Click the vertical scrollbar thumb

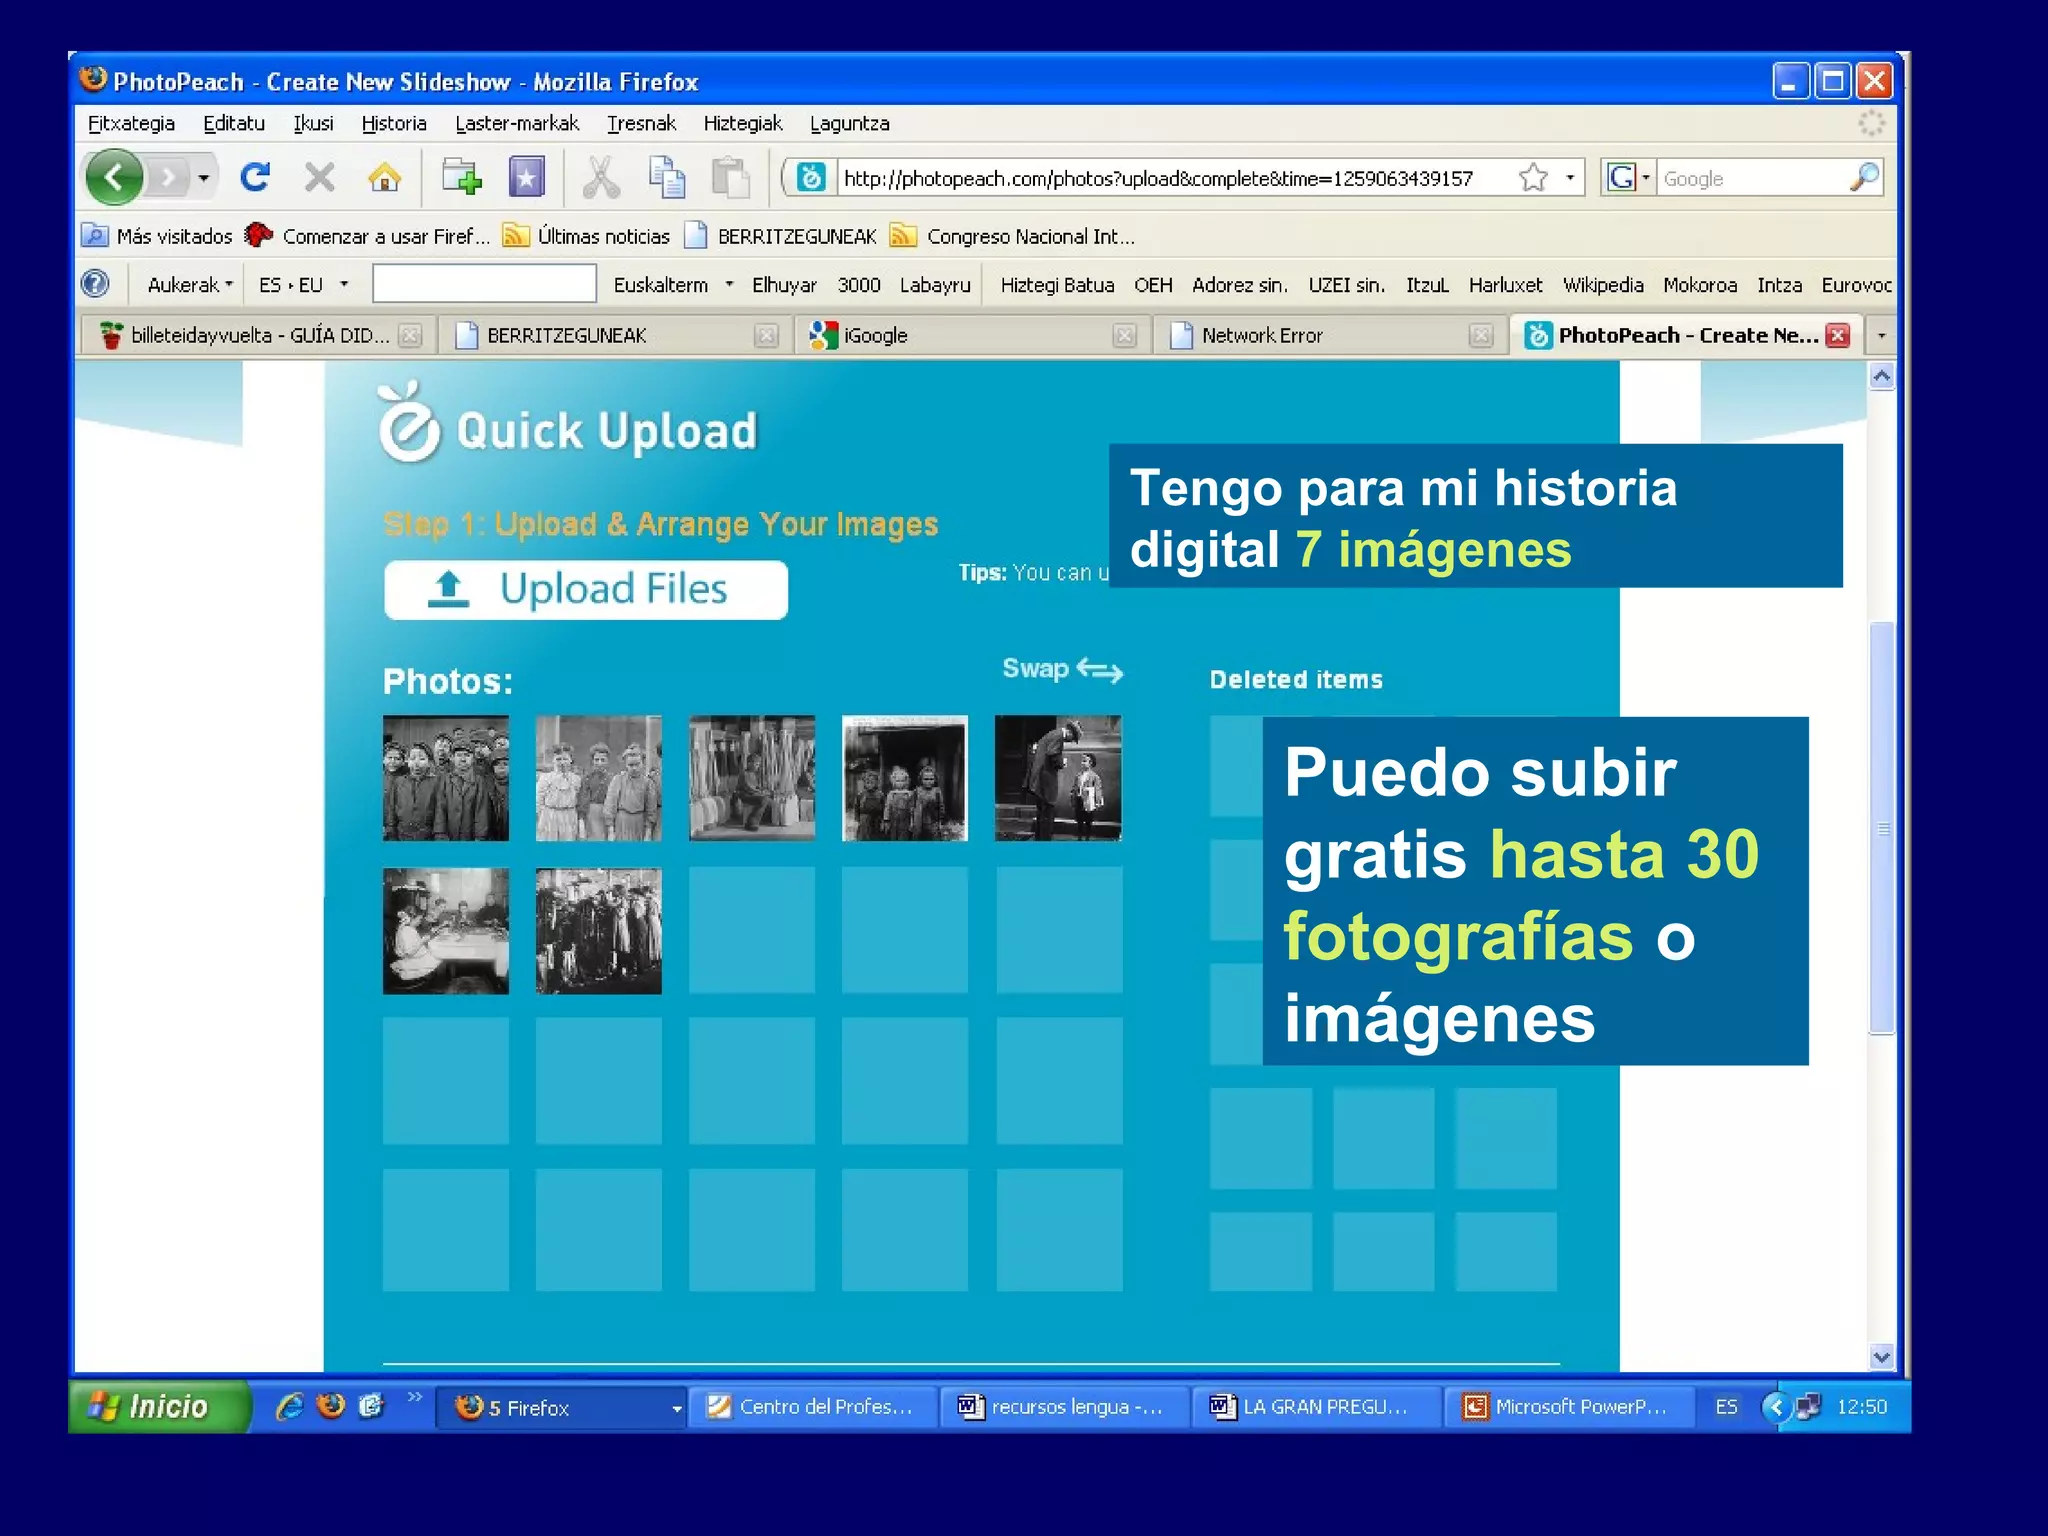coord(1882,828)
